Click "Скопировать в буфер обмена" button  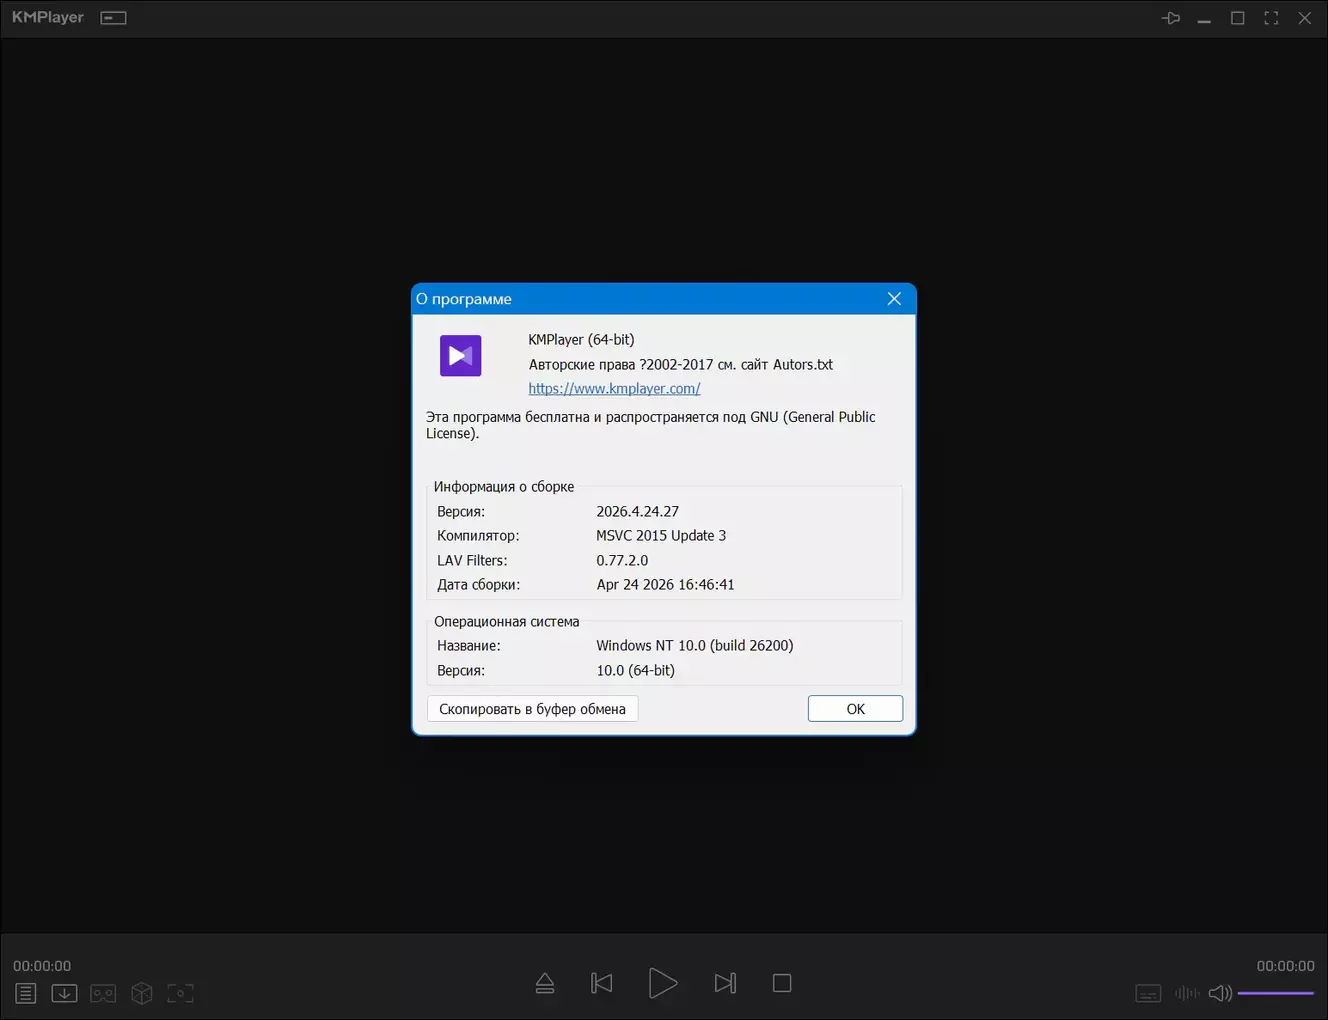(532, 709)
